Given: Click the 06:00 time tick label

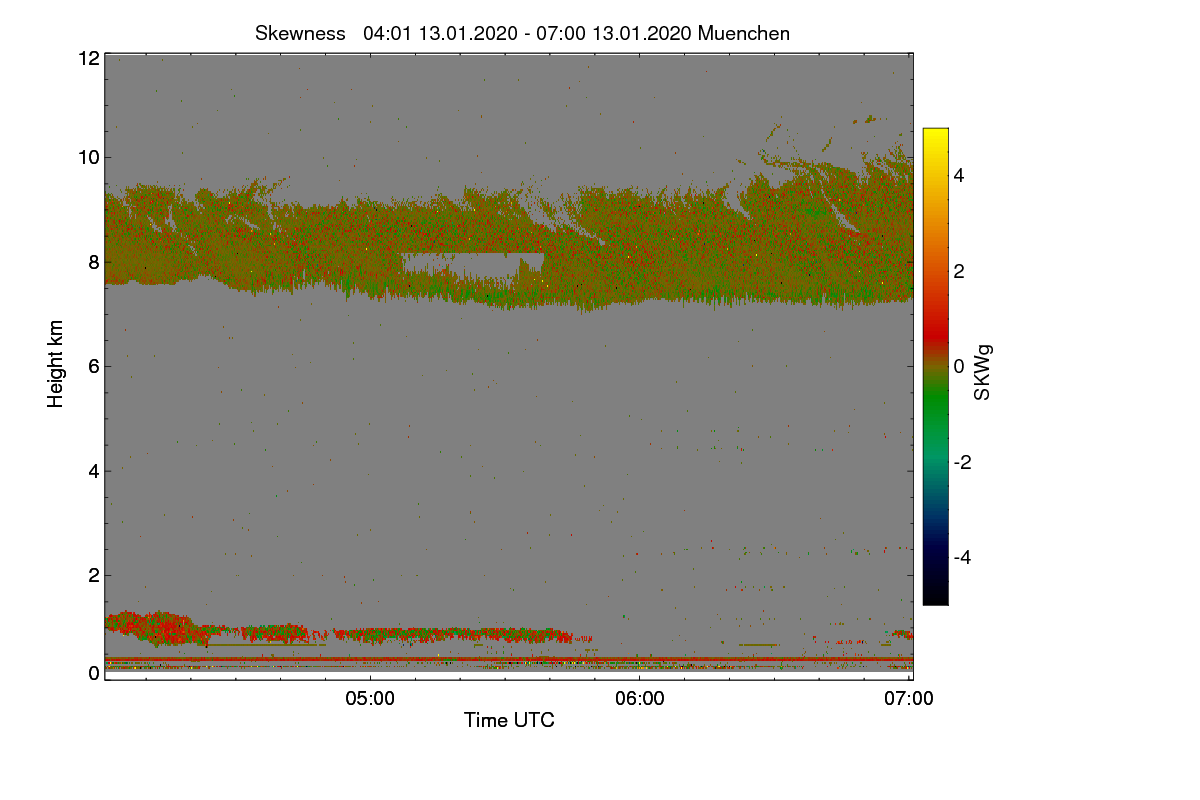Looking at the screenshot, I should (640, 699).
